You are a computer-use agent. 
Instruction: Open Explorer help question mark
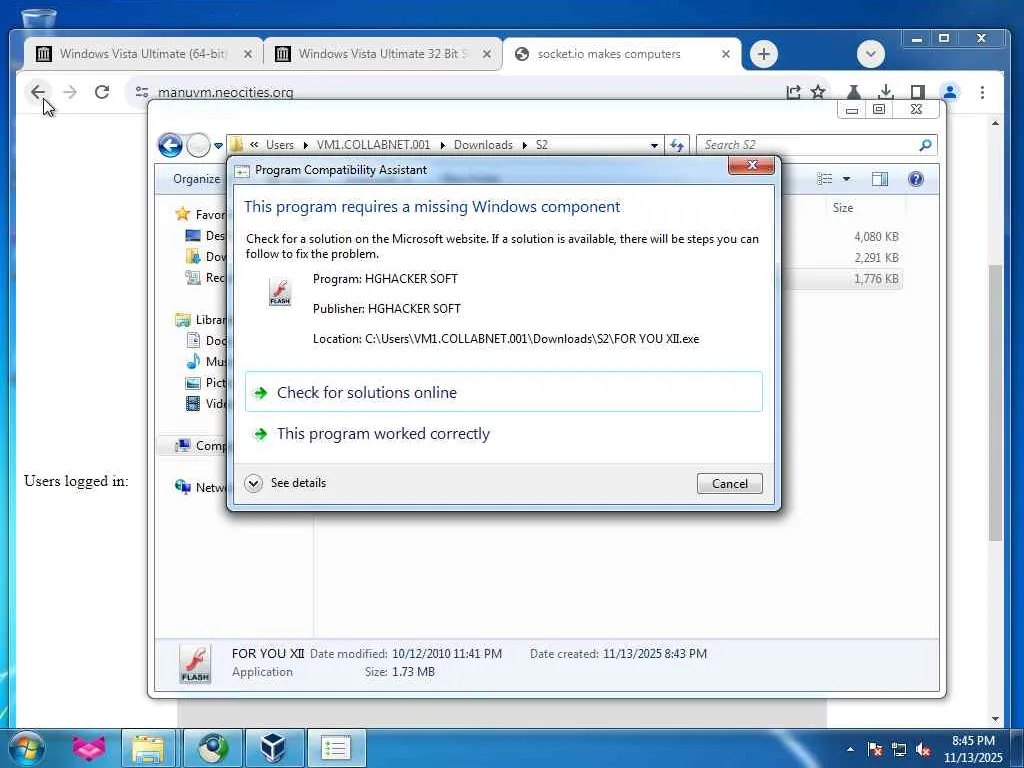tap(916, 179)
